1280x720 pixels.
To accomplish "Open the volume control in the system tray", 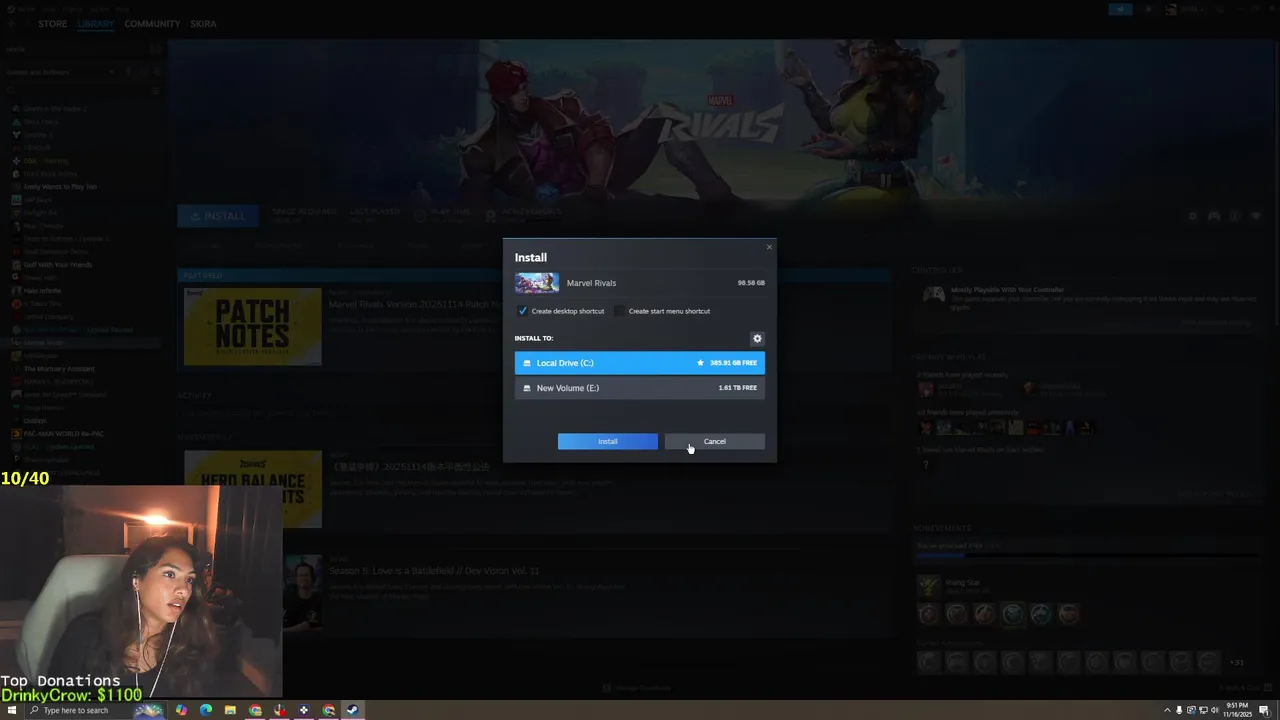I will tap(1214, 710).
